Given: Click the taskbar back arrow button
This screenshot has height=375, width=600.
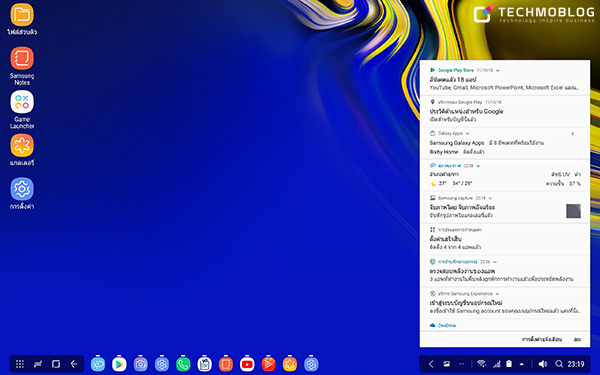Looking at the screenshot, I should point(74,364).
